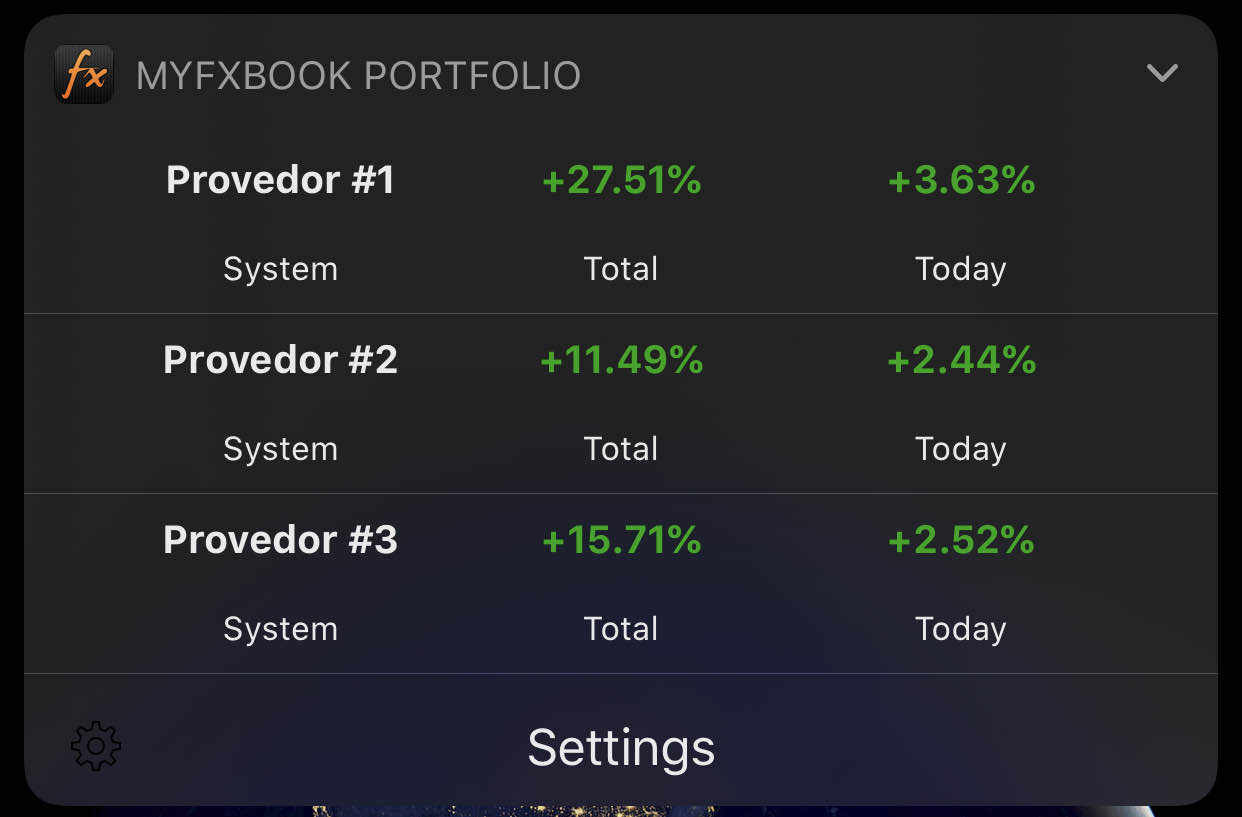
Task: Select the Provedor #2 system name
Action: point(280,360)
